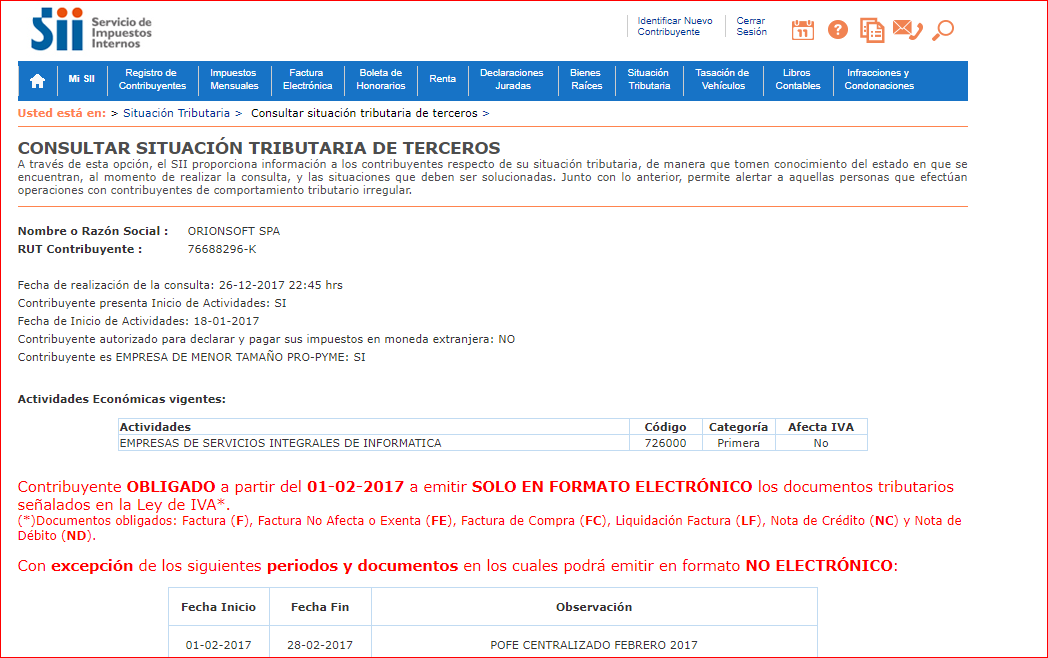1048x658 pixels.
Task: Click Identificar Nuevo Contribuyente link
Action: click(674, 26)
